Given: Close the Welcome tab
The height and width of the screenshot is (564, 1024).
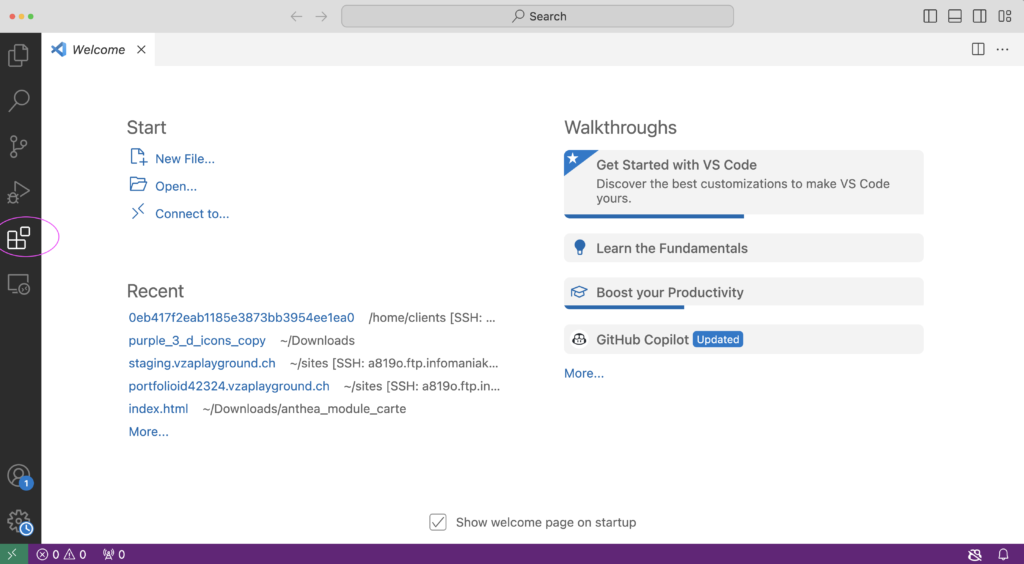Looking at the screenshot, I should tap(141, 50).
